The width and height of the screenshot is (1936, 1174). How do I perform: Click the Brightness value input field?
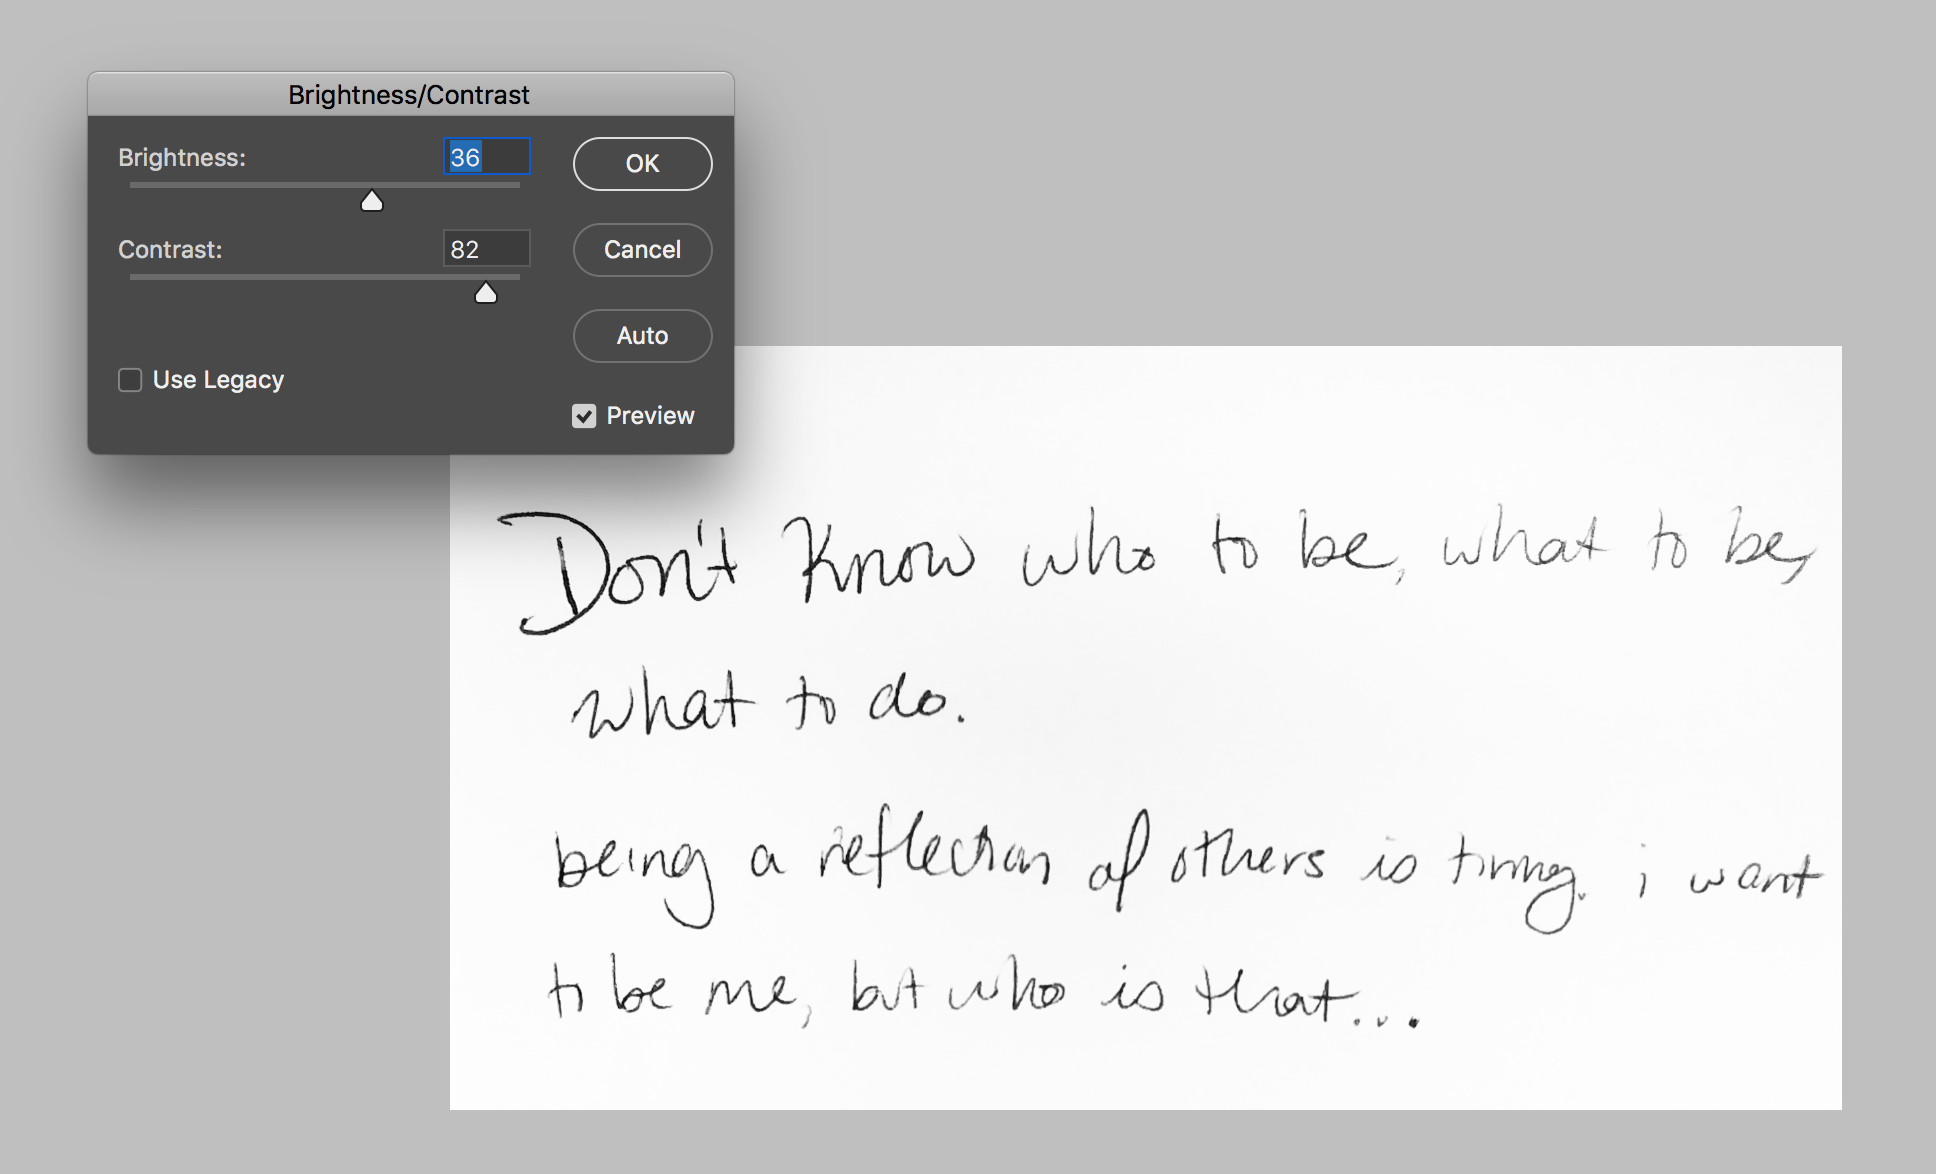(487, 157)
